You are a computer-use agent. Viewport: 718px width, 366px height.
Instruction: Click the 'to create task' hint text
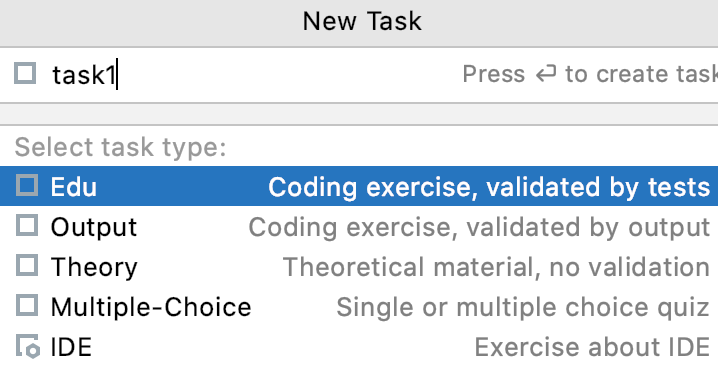(642, 74)
